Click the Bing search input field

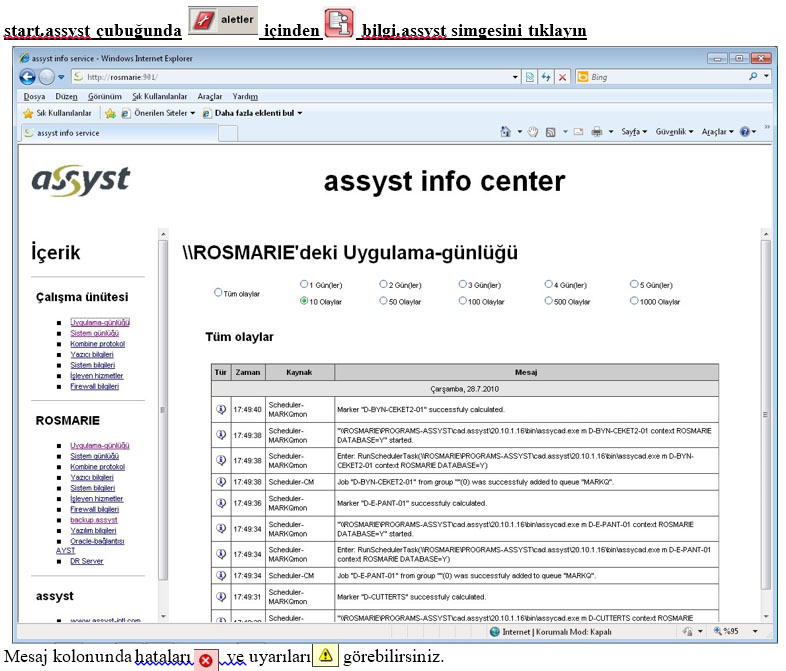click(667, 77)
